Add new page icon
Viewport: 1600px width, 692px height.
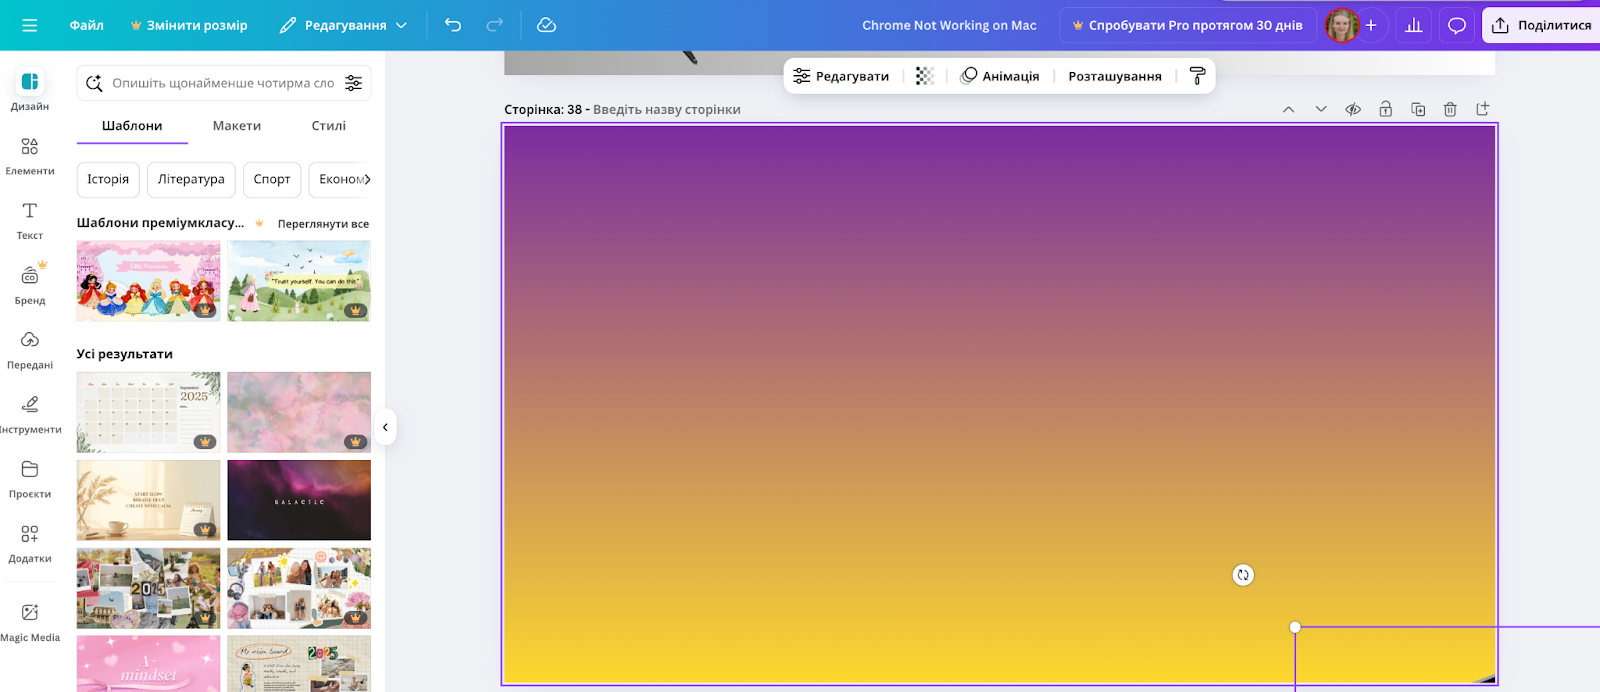(x=1483, y=109)
